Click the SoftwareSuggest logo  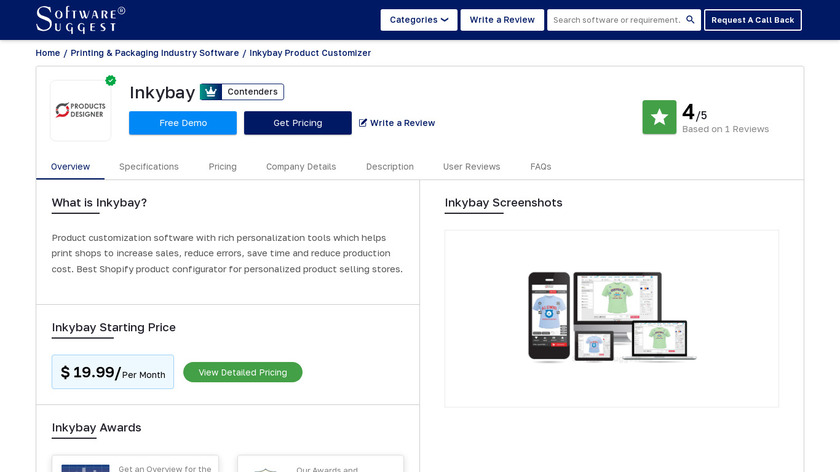click(80, 20)
